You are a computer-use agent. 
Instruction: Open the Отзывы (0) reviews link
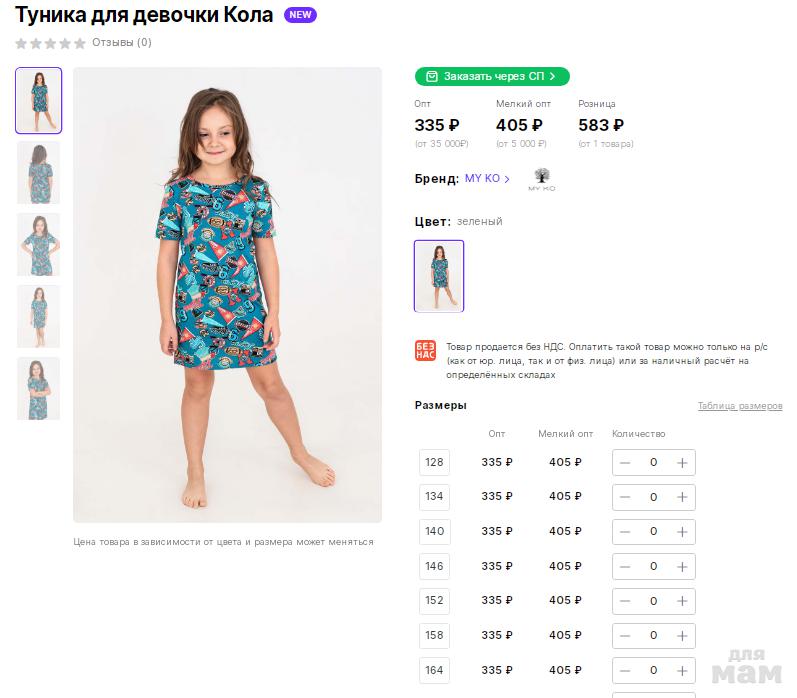coord(122,43)
